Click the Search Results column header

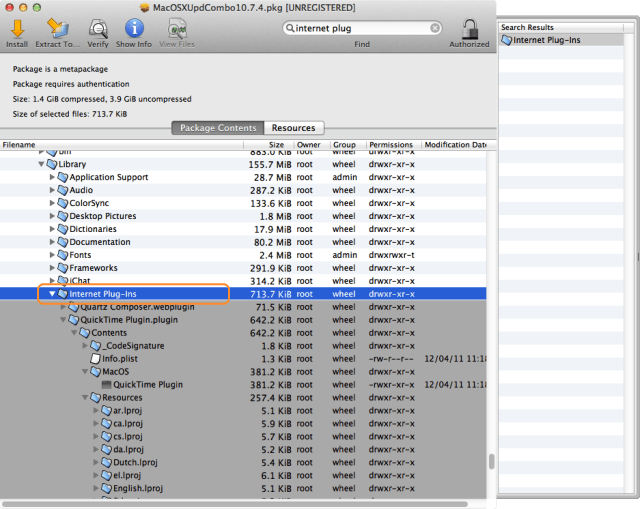562,27
